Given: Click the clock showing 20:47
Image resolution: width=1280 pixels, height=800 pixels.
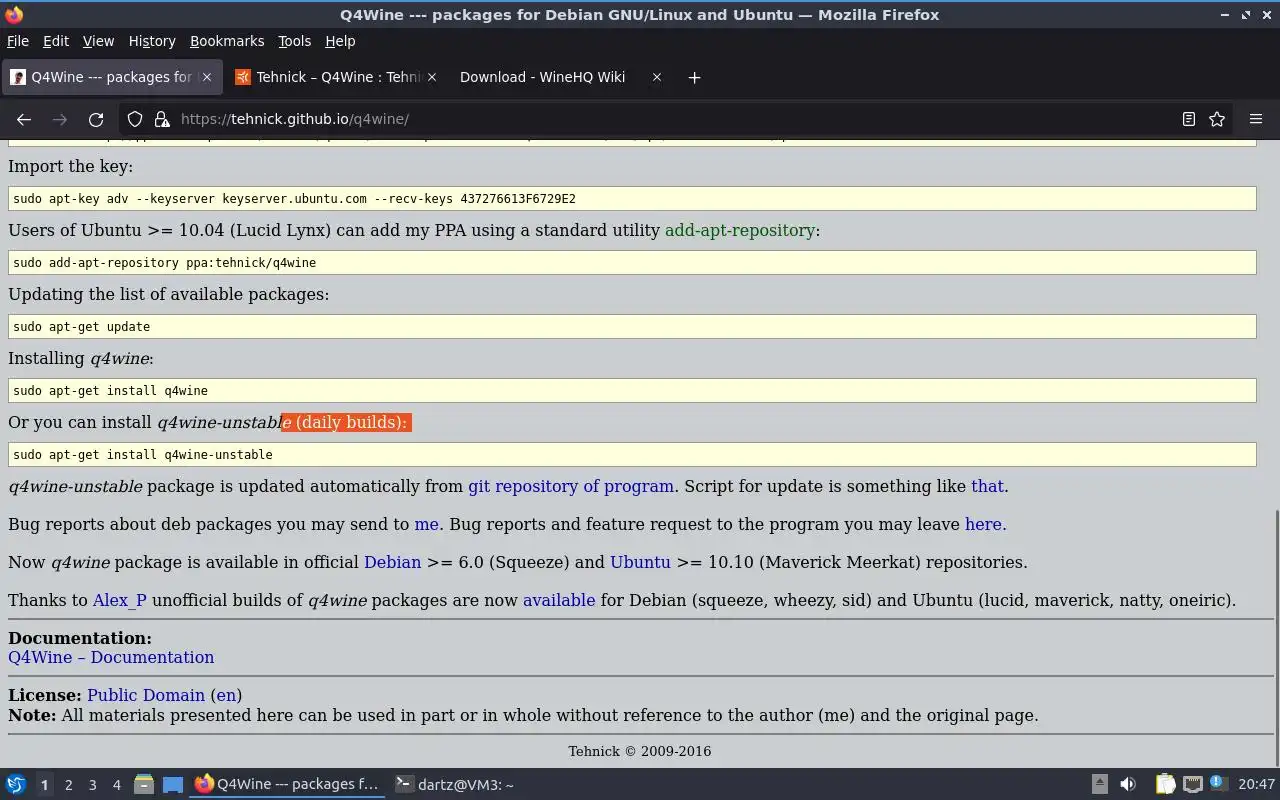Looking at the screenshot, I should pos(1256,785).
